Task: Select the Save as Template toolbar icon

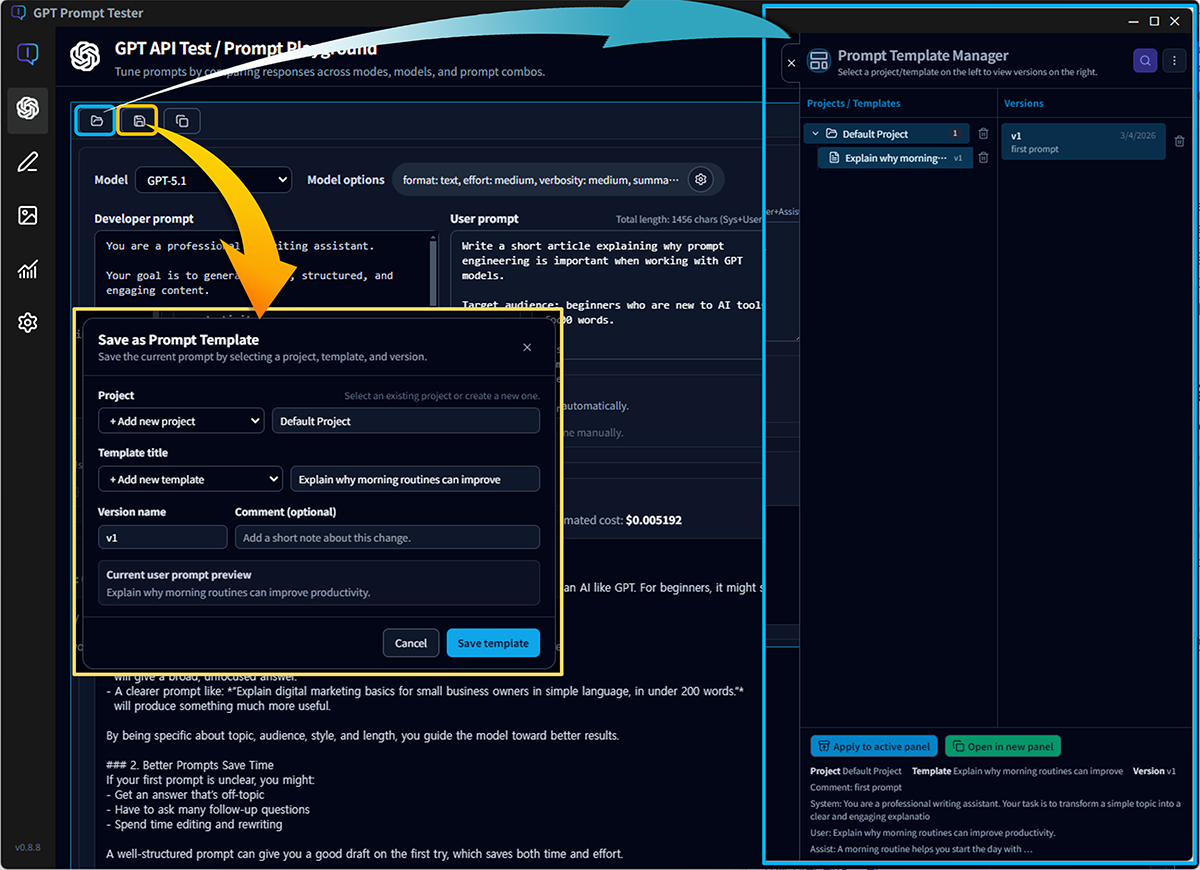Action: coord(138,119)
